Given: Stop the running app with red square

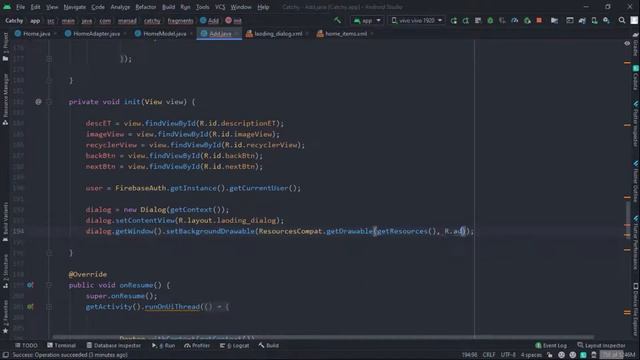Looking at the screenshot, I should (x=539, y=20).
